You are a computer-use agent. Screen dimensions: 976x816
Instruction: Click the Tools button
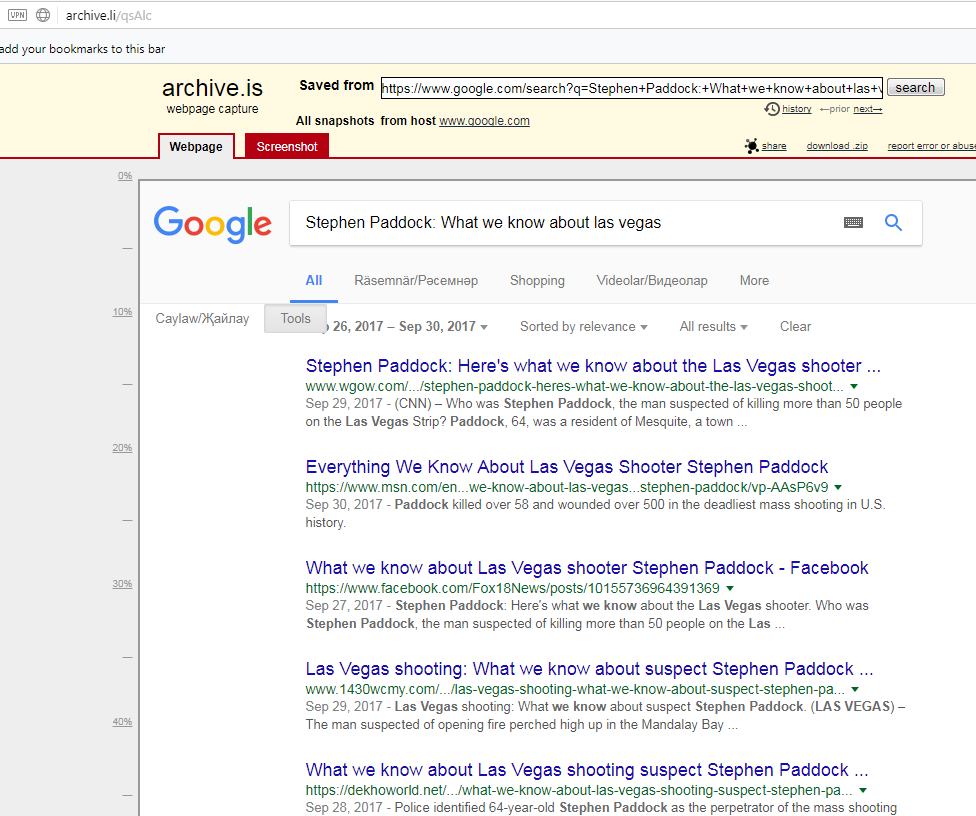coord(296,319)
